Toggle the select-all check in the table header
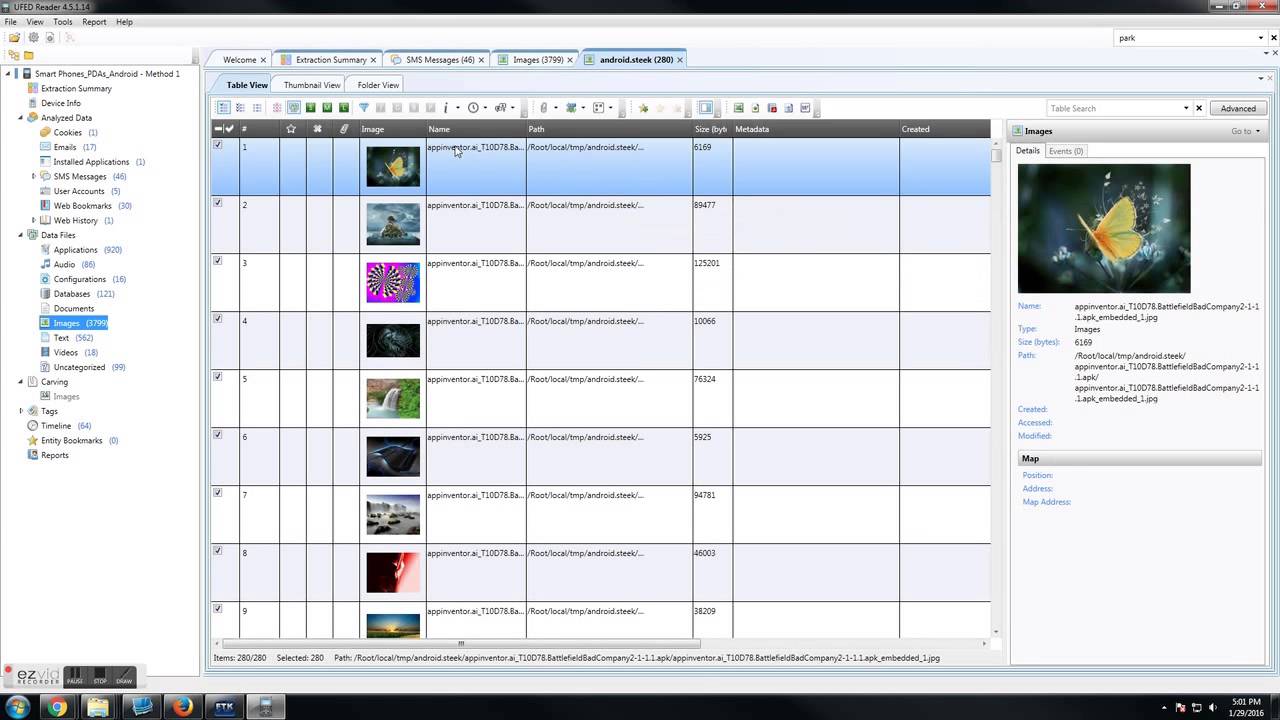The width and height of the screenshot is (1280, 720). point(230,129)
